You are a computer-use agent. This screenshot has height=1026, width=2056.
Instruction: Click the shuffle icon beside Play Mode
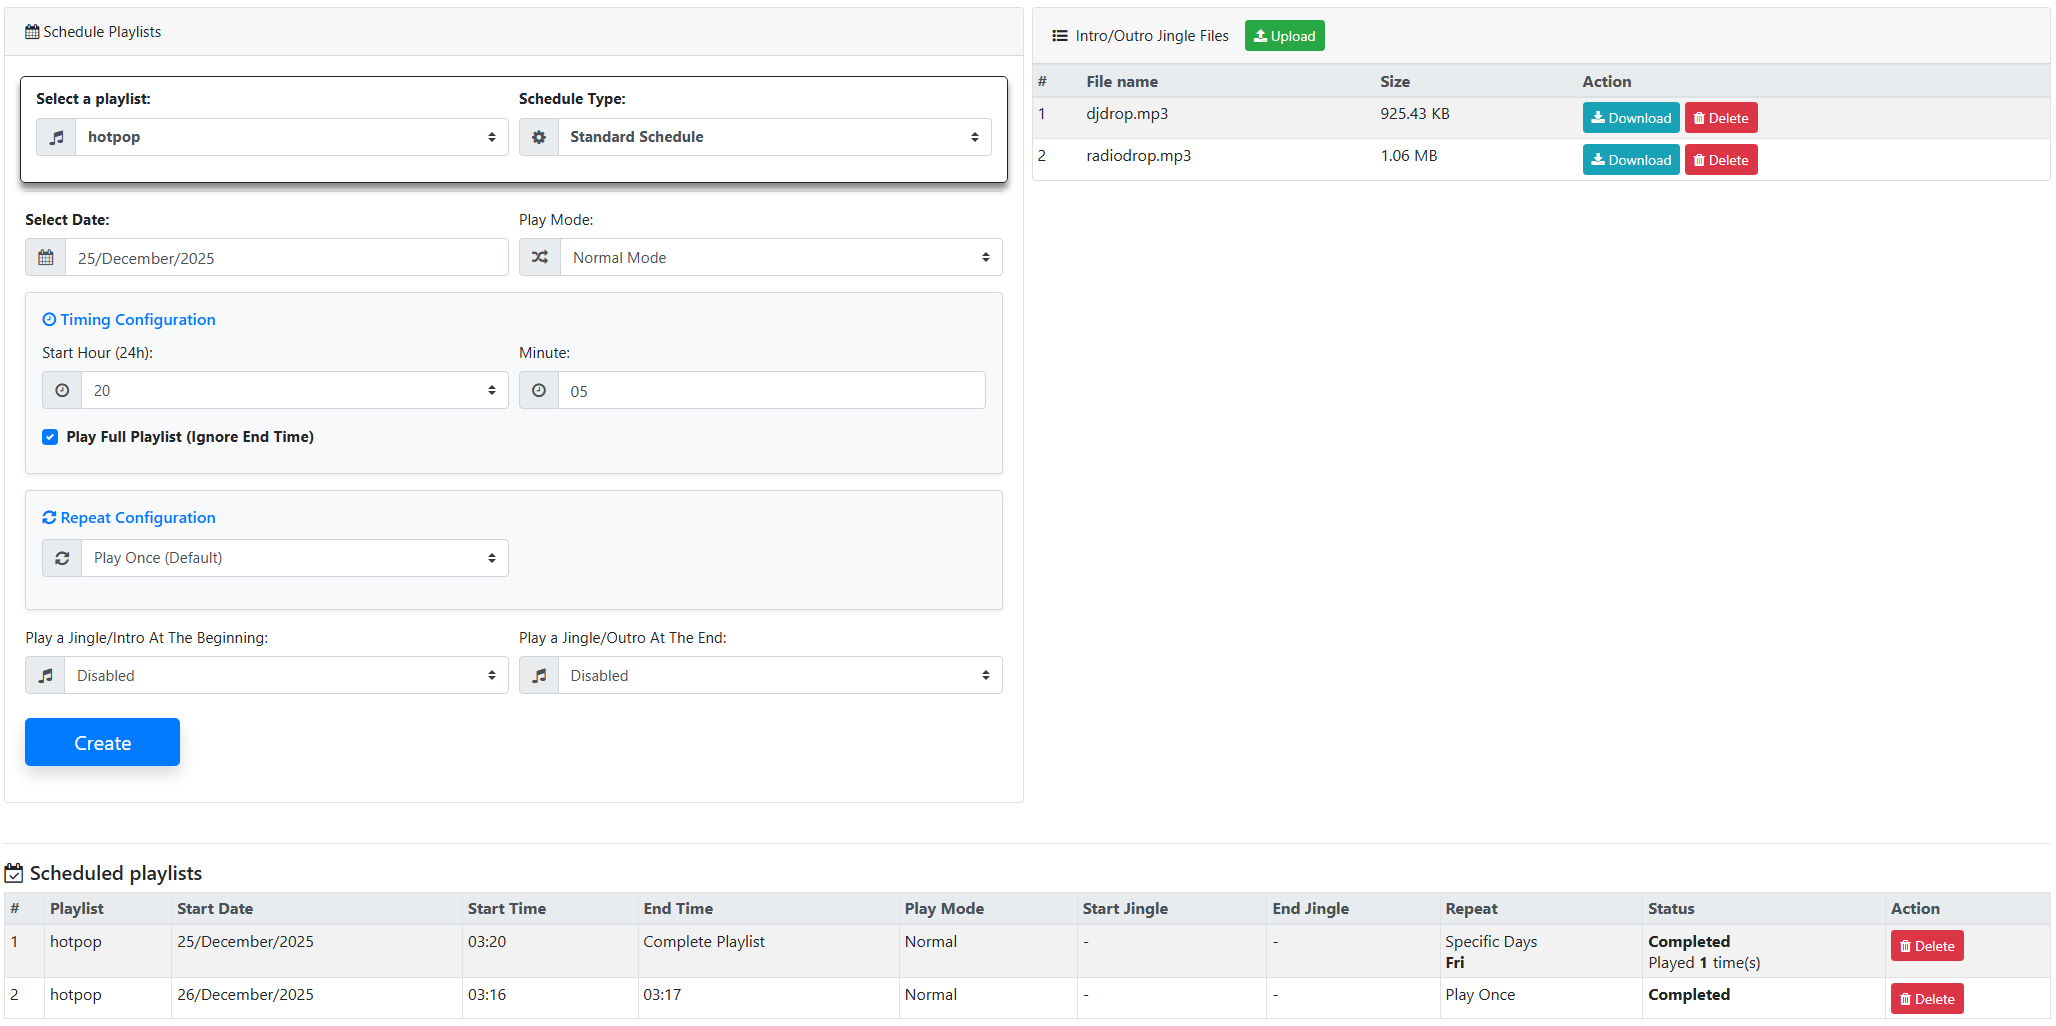click(540, 258)
